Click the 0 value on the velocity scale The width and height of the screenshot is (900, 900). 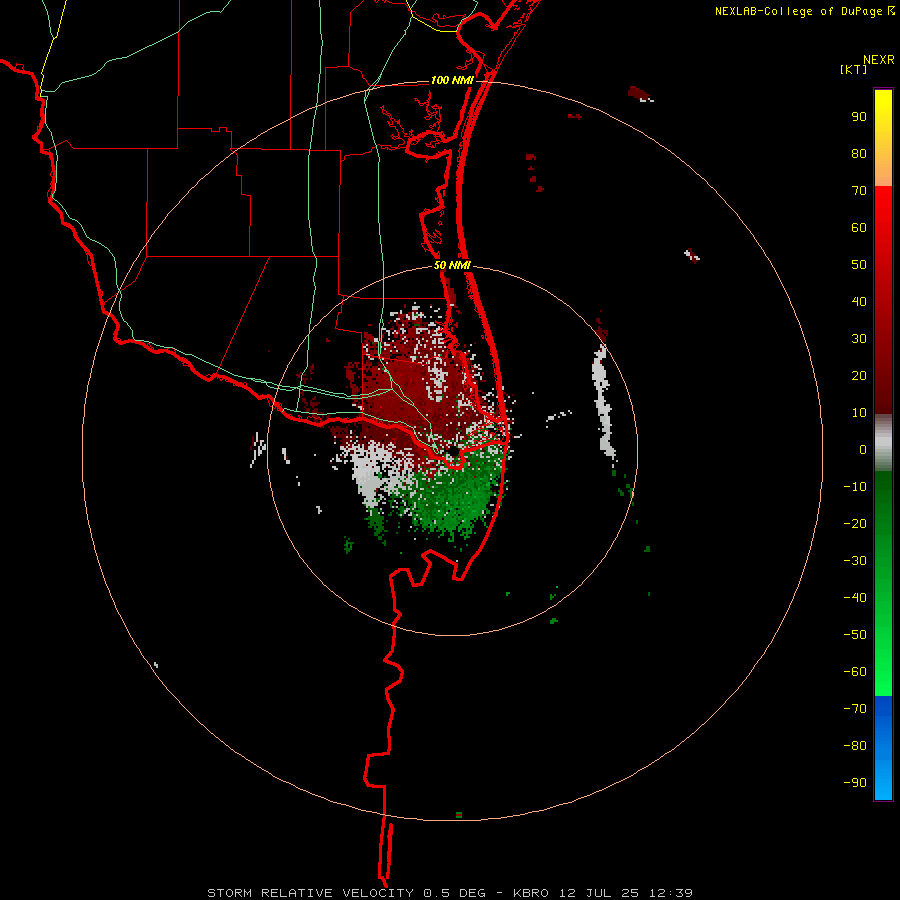tap(863, 450)
